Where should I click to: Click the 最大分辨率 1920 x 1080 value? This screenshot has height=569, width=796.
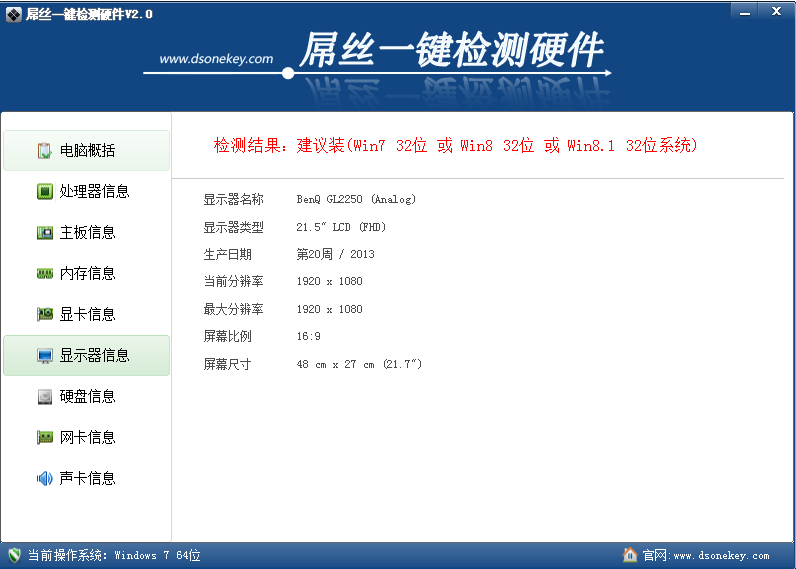click(330, 310)
